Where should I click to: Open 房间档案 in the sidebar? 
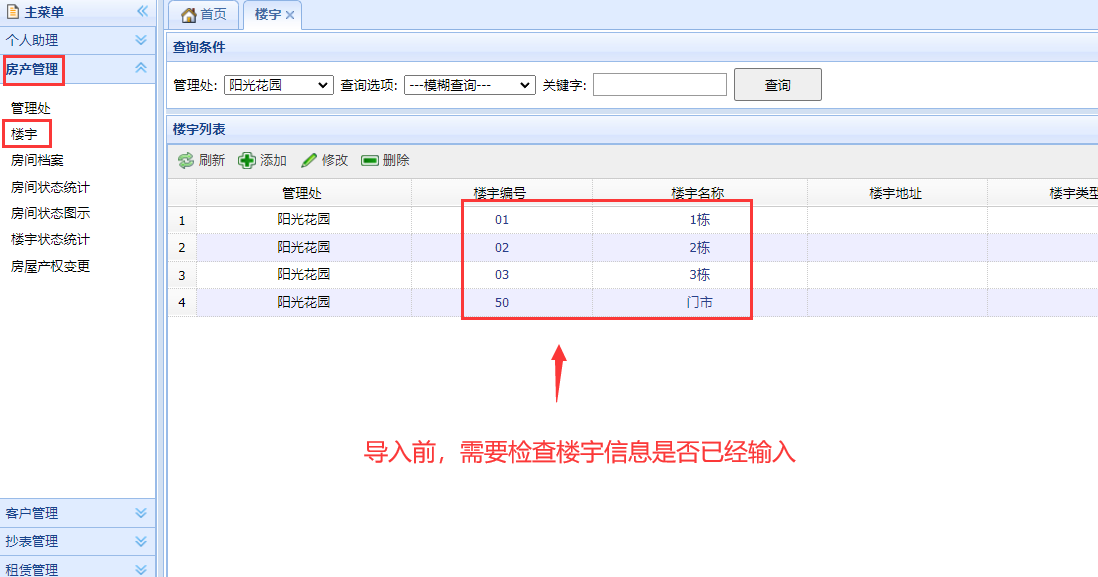(x=37, y=160)
